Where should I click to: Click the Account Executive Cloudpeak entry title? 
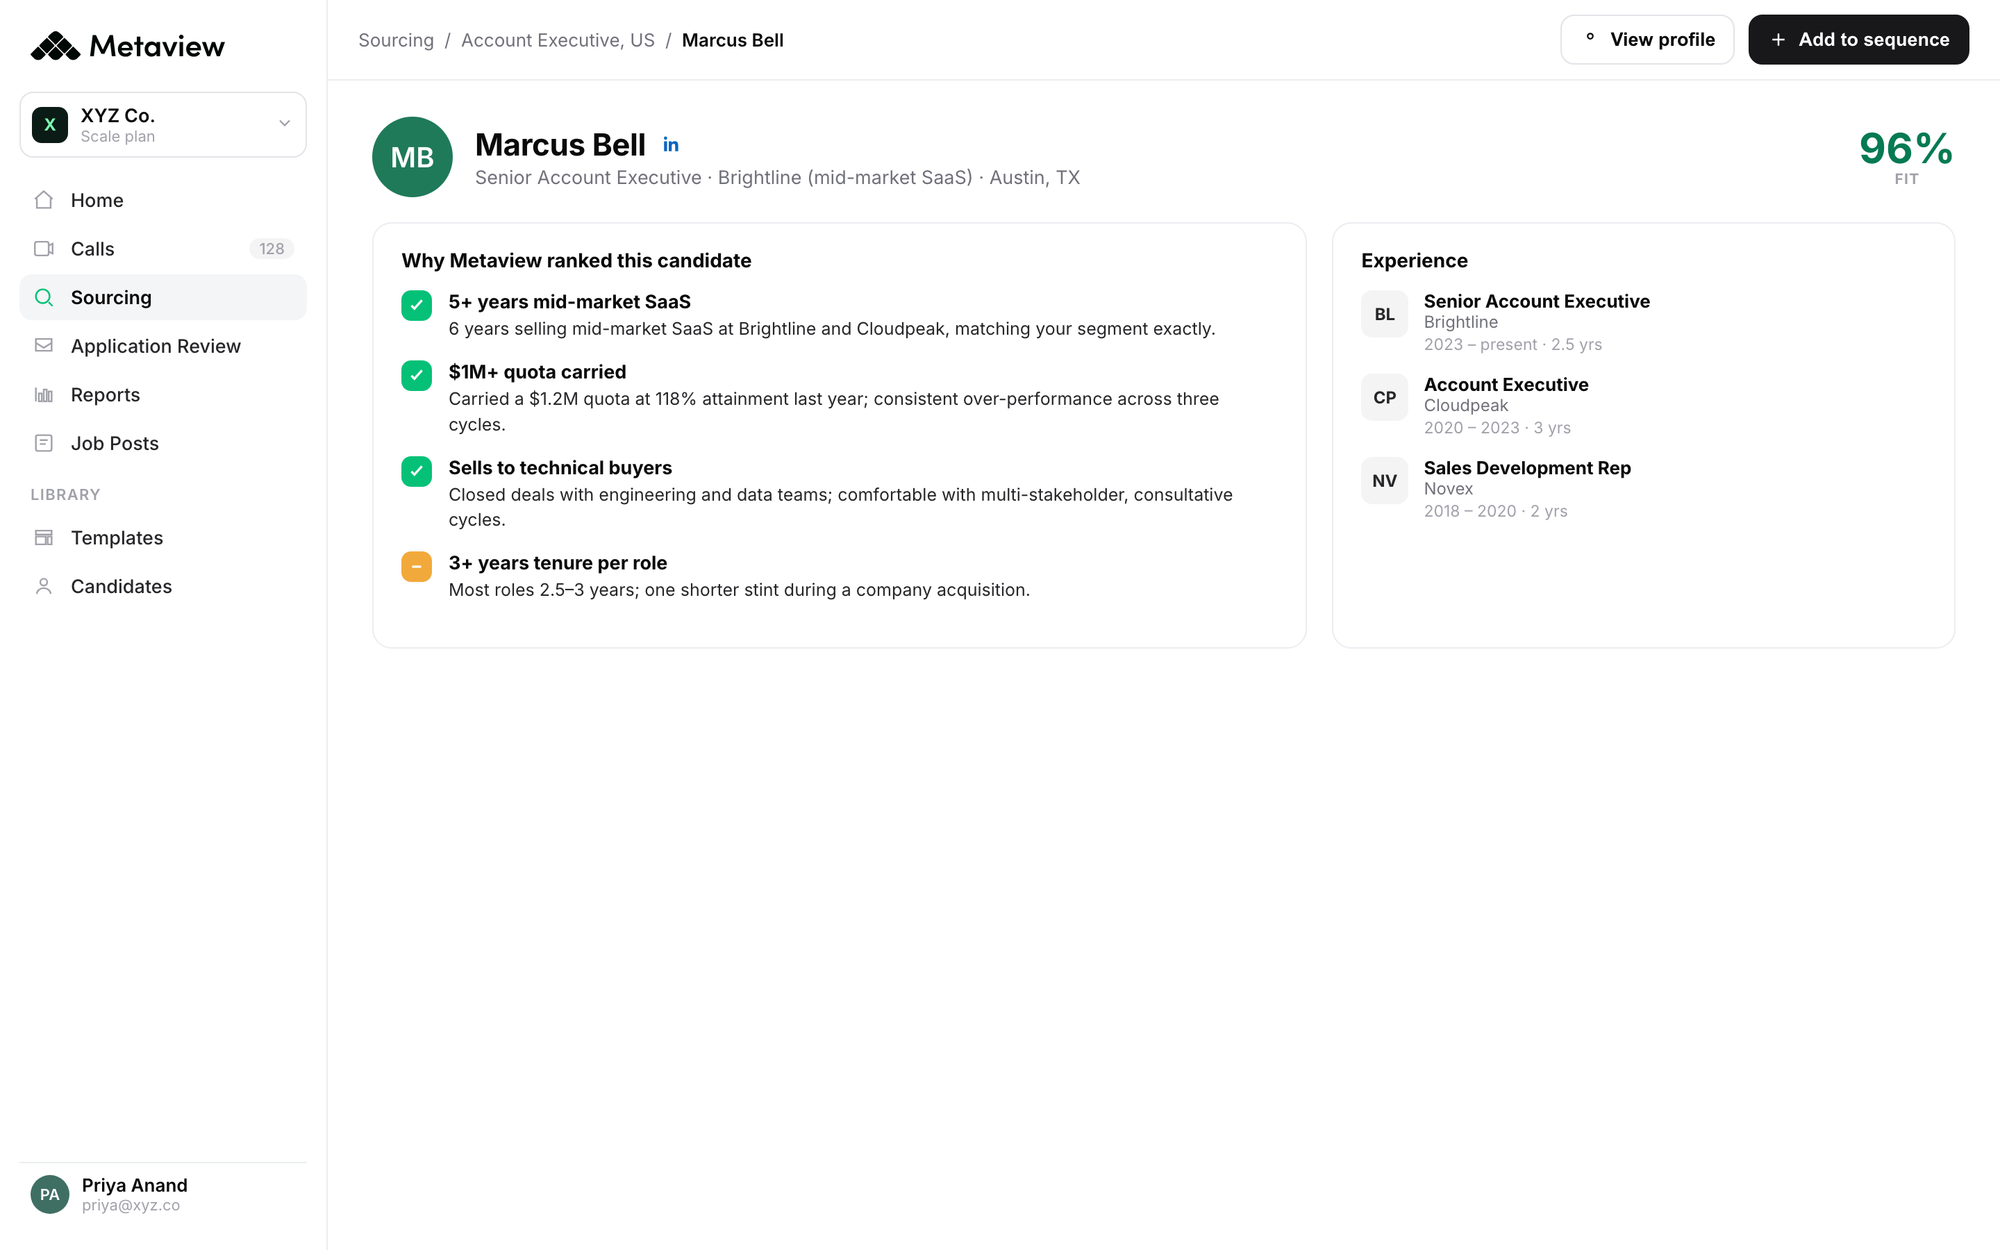[1506, 384]
